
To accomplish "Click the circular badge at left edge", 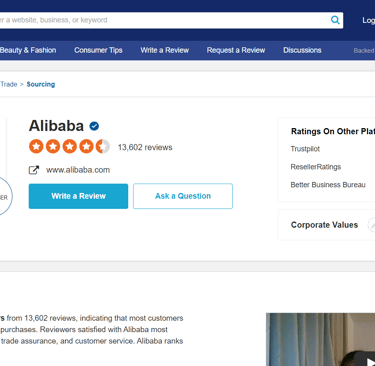I will (x=4, y=196).
